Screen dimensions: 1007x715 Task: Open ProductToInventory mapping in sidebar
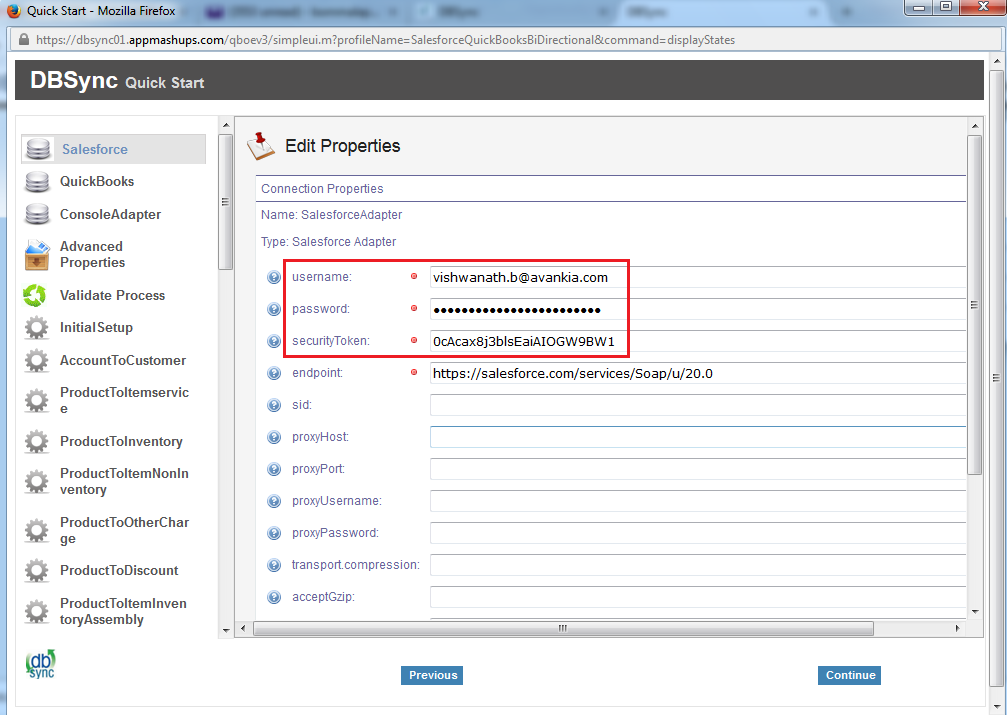[121, 442]
